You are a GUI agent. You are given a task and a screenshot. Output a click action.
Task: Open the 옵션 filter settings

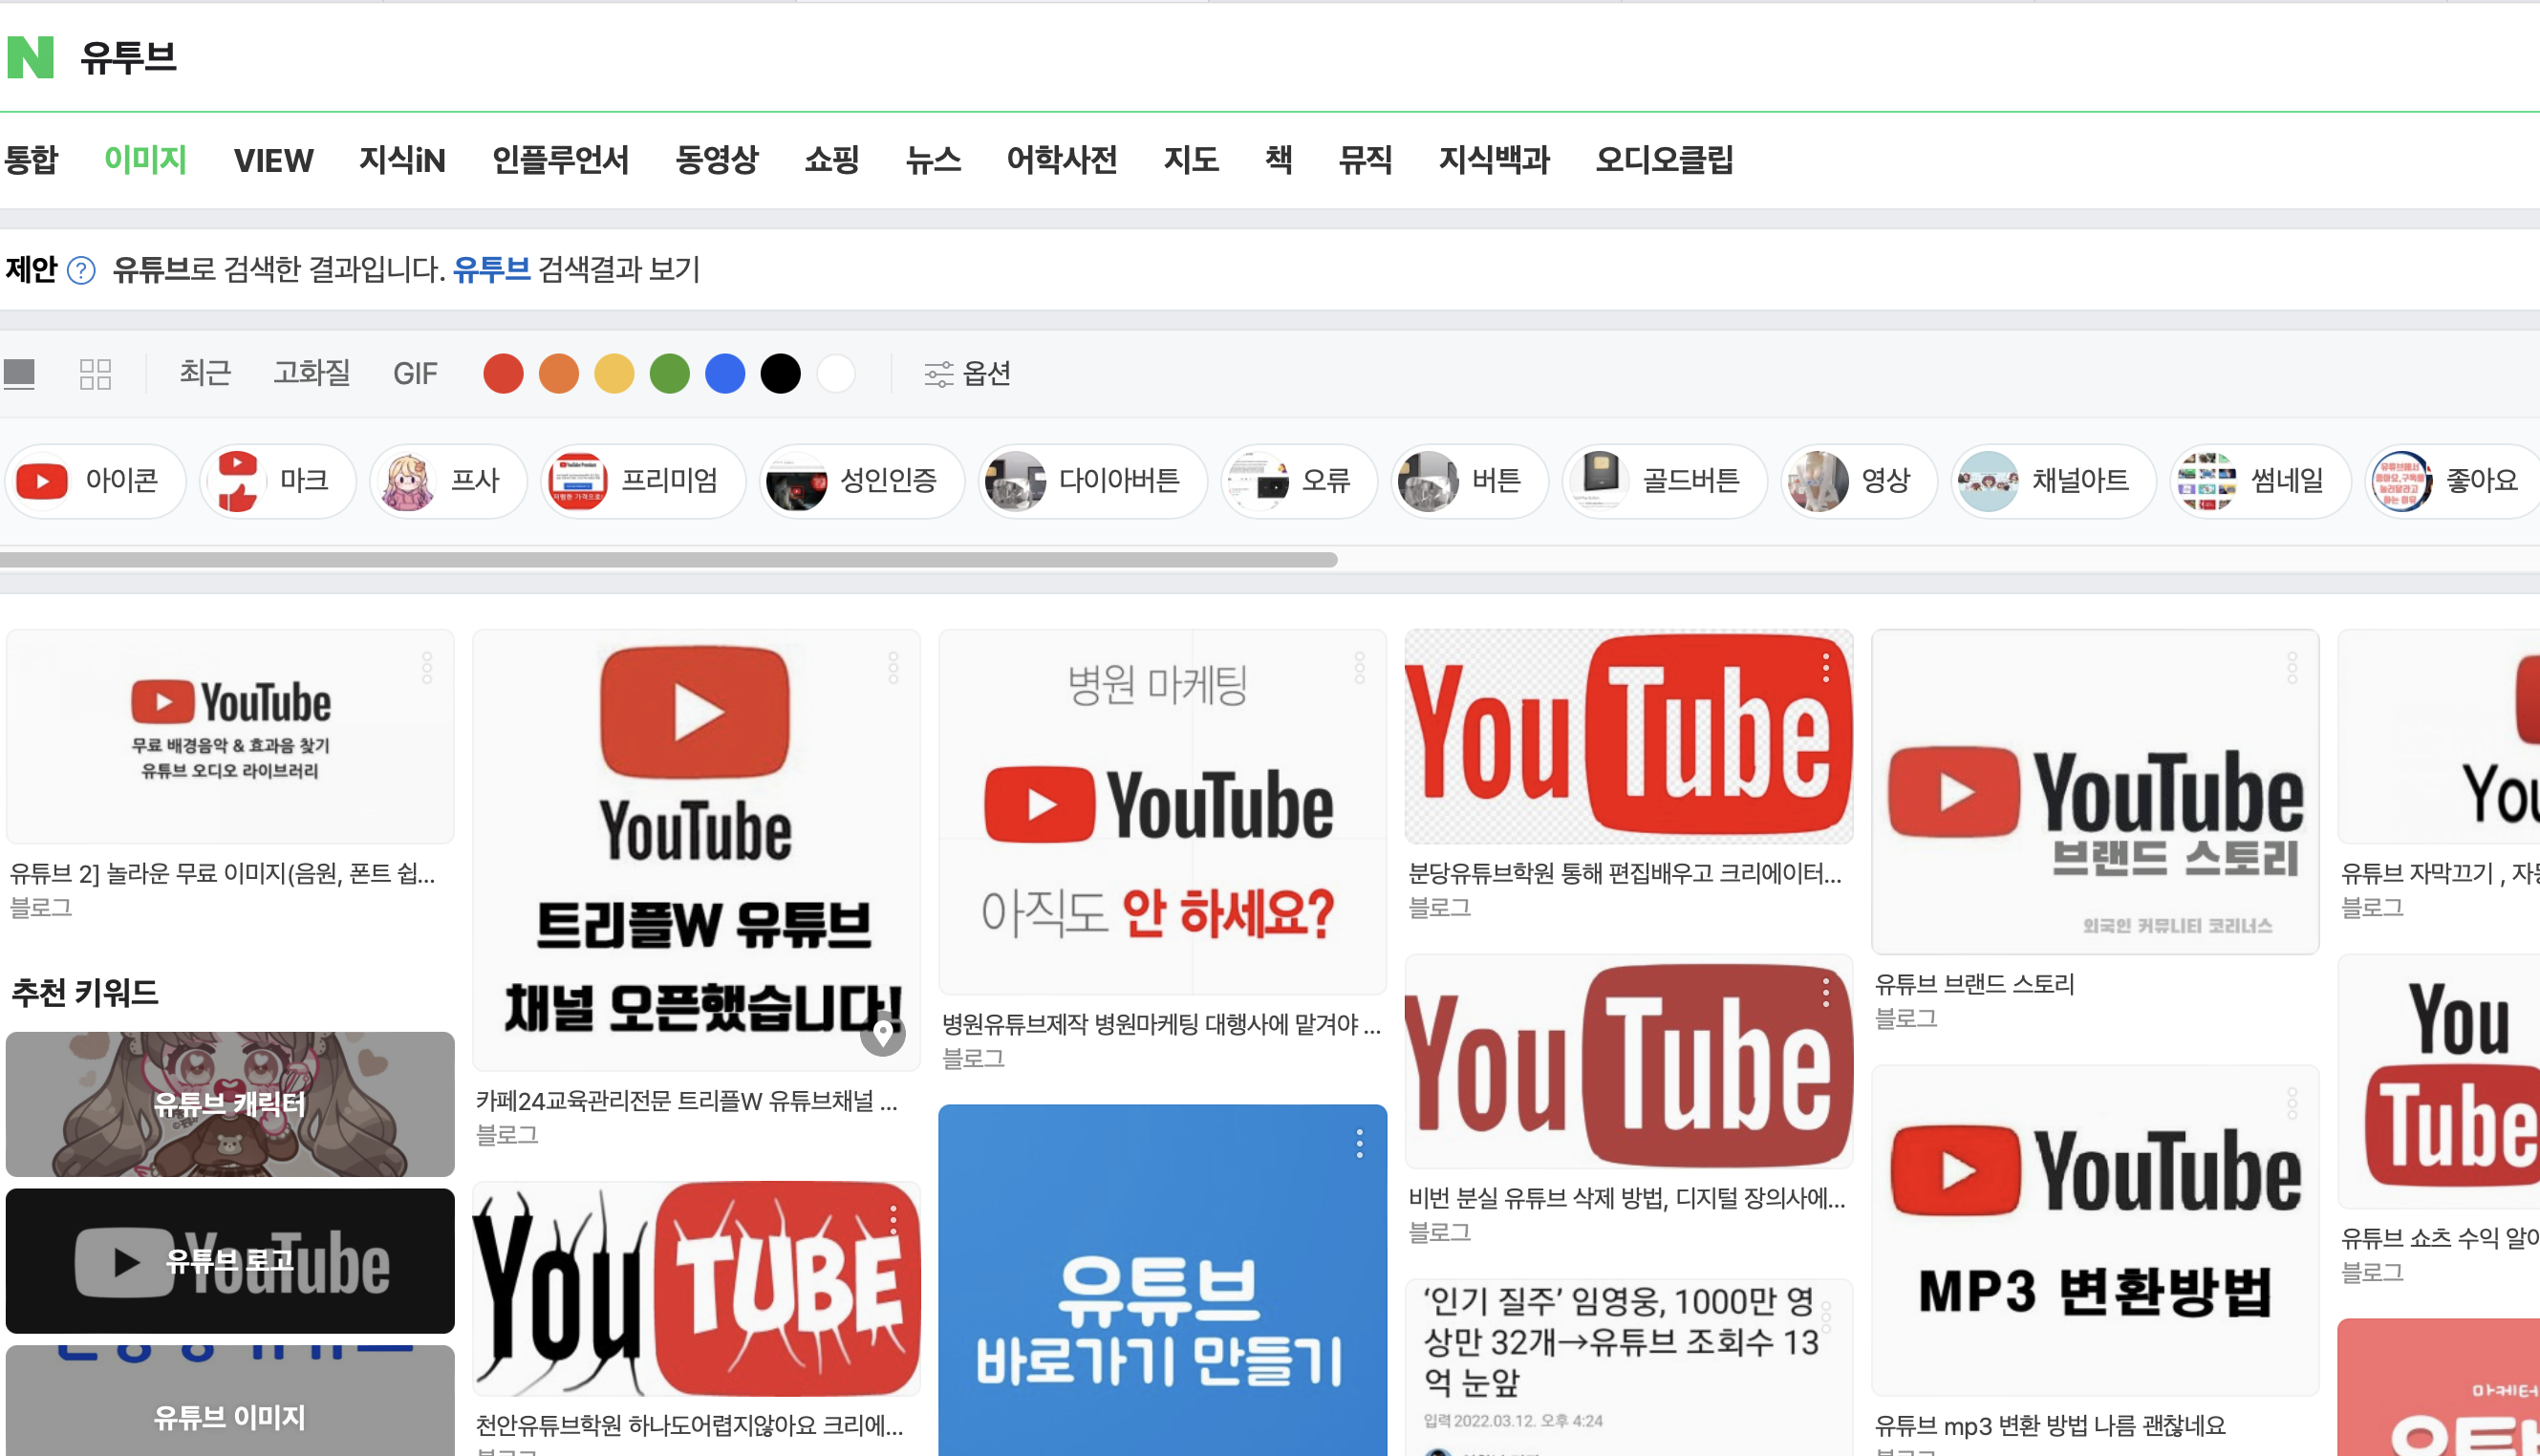point(967,374)
